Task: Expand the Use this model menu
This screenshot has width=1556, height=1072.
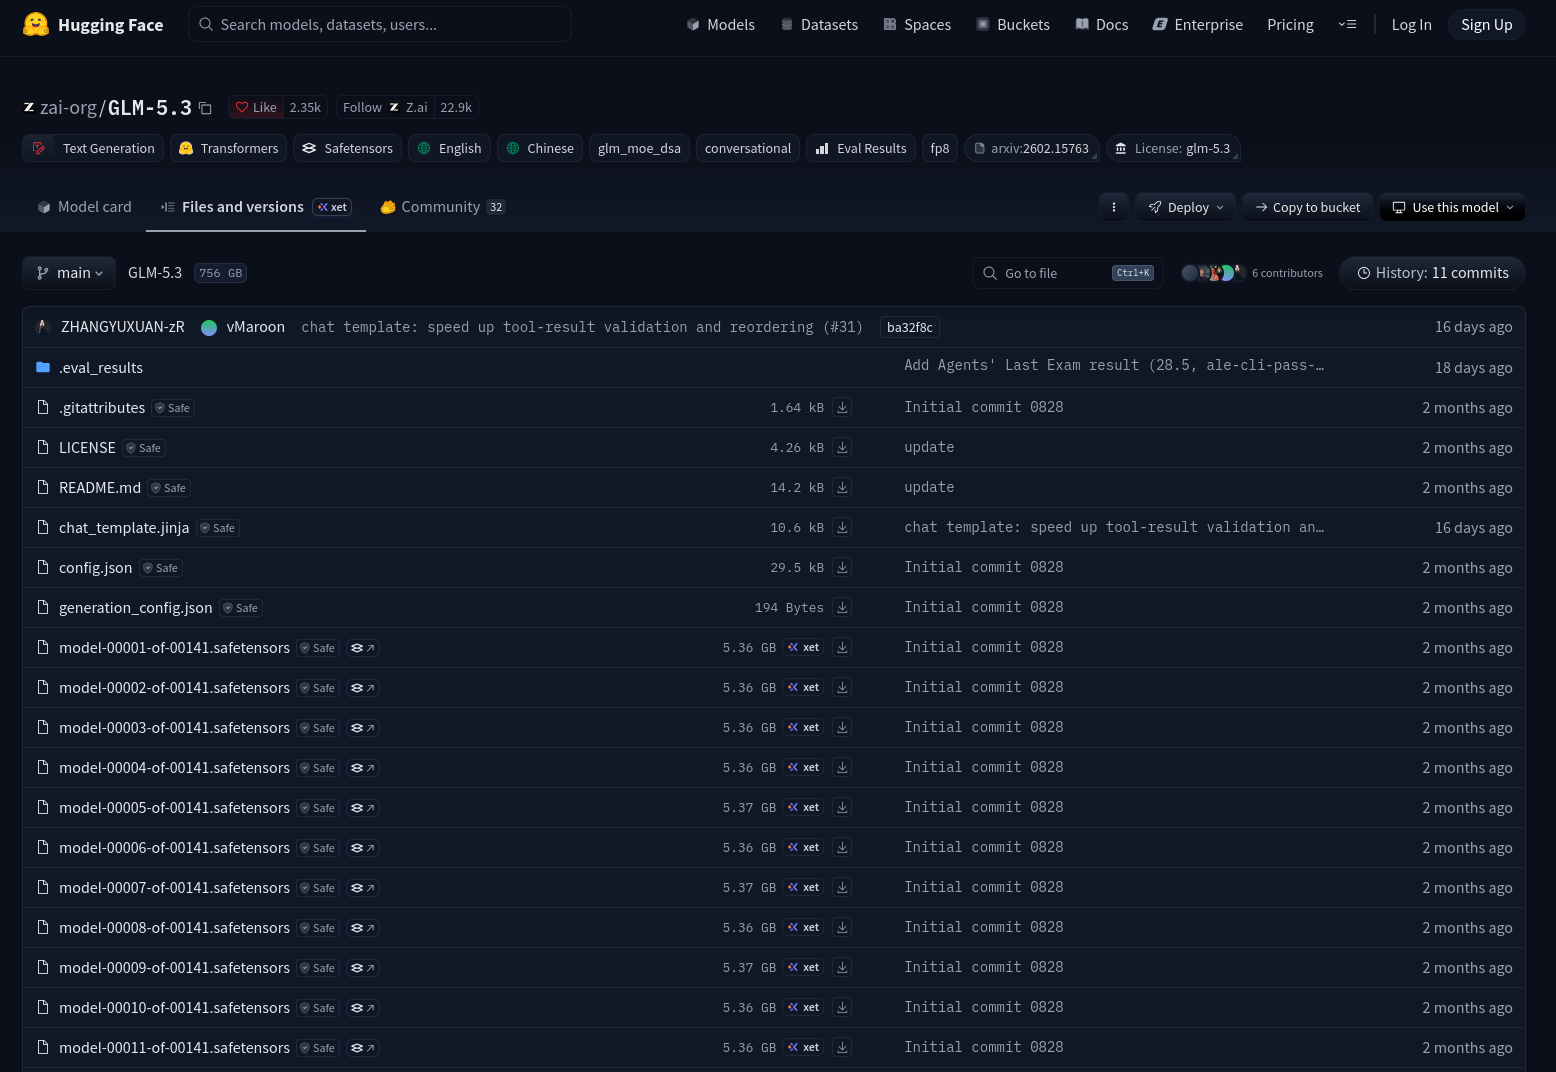Action: pos(1452,207)
